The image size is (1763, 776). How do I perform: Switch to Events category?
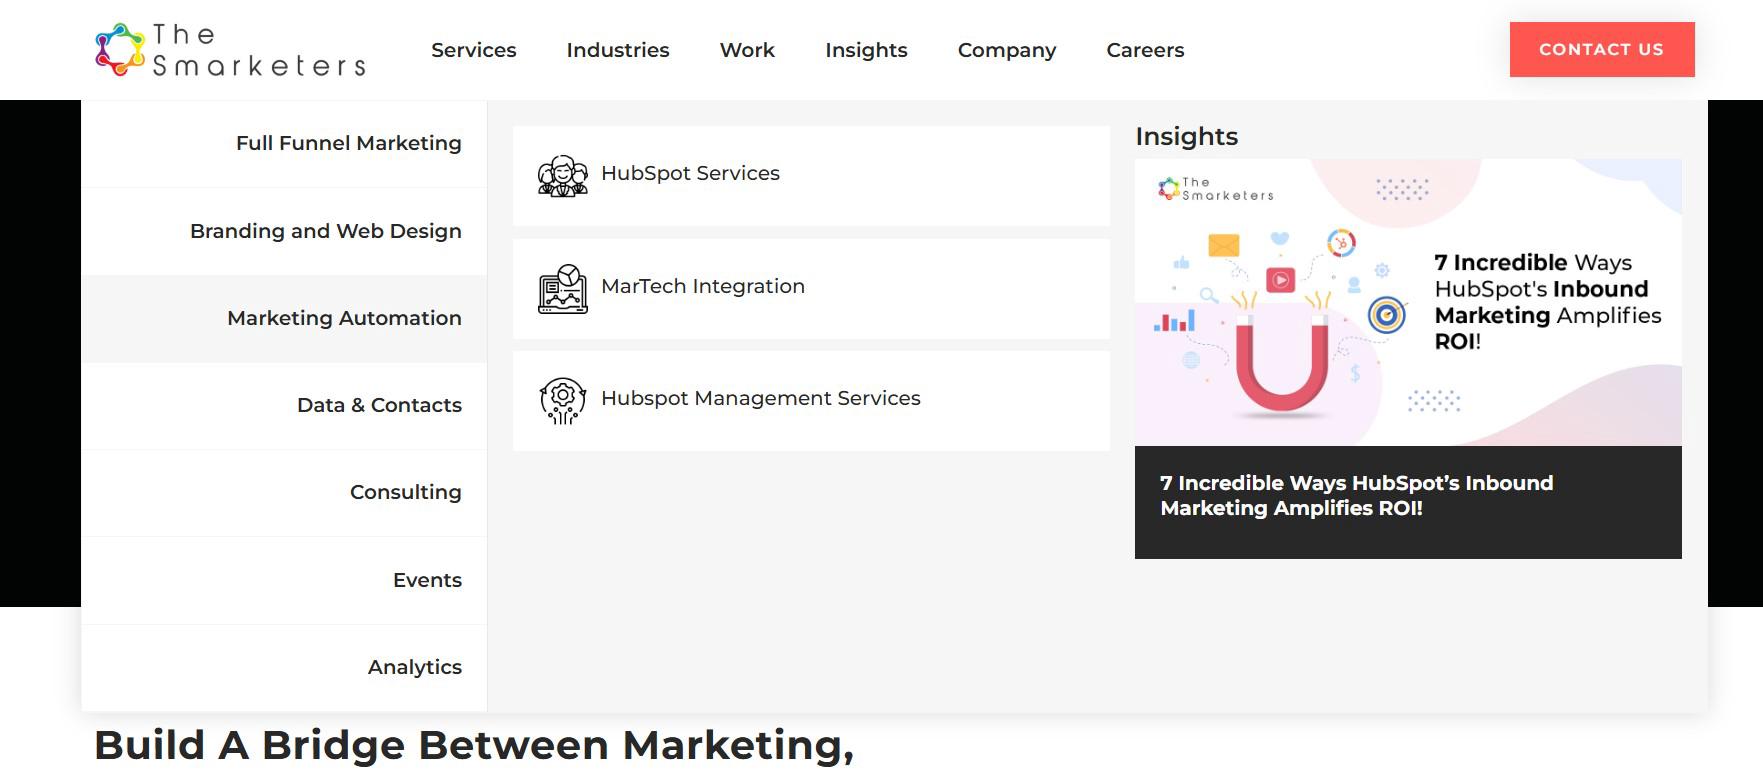pyautogui.click(x=427, y=580)
